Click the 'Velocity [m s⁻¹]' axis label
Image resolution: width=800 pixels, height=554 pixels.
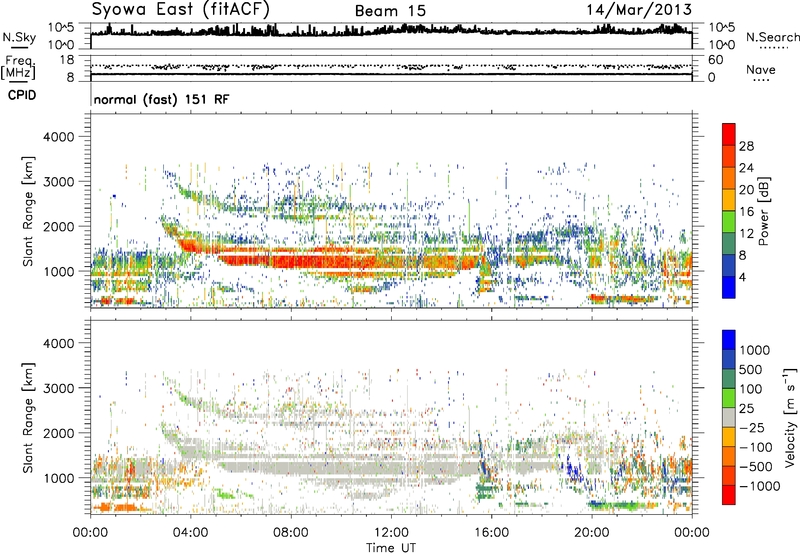(x=790, y=417)
